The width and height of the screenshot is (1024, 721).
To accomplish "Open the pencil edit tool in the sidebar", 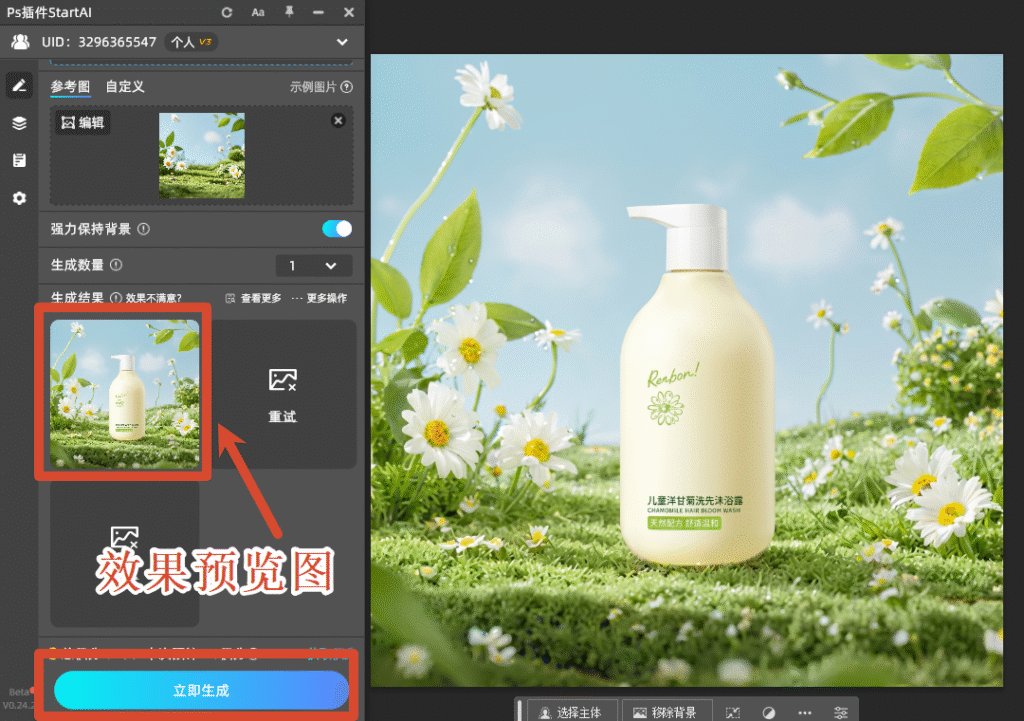I will 19,86.
